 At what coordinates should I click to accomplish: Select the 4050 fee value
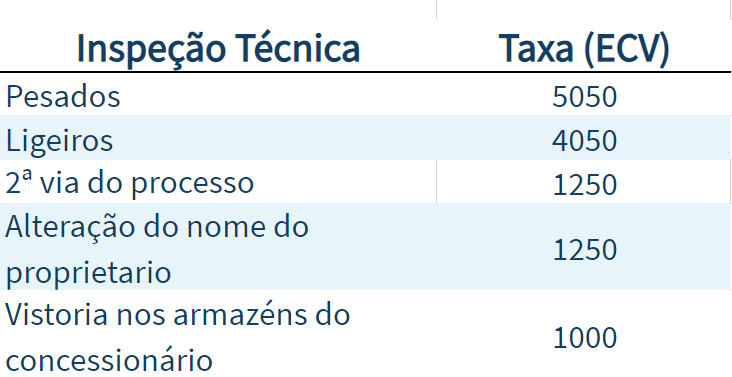pos(584,141)
